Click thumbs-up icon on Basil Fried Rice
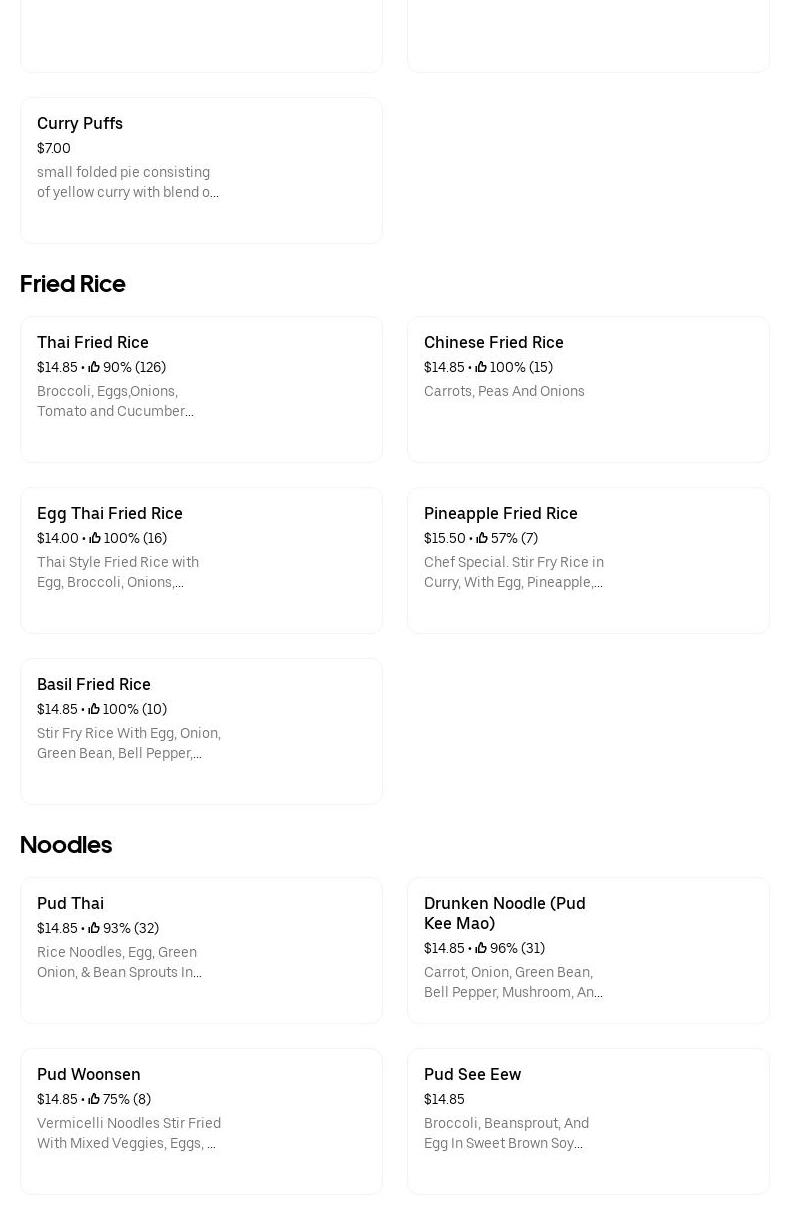Viewport: 804px width, 1213px height. [x=94, y=709]
